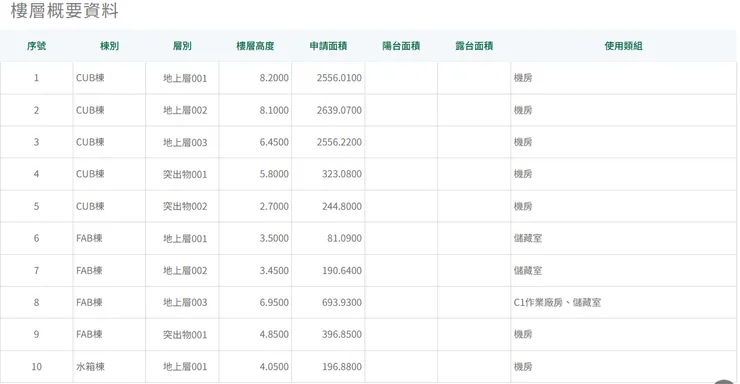Image resolution: width=740 pixels, height=384 pixels.
Task: Click the 使用類組 column header
Action: click(623, 46)
